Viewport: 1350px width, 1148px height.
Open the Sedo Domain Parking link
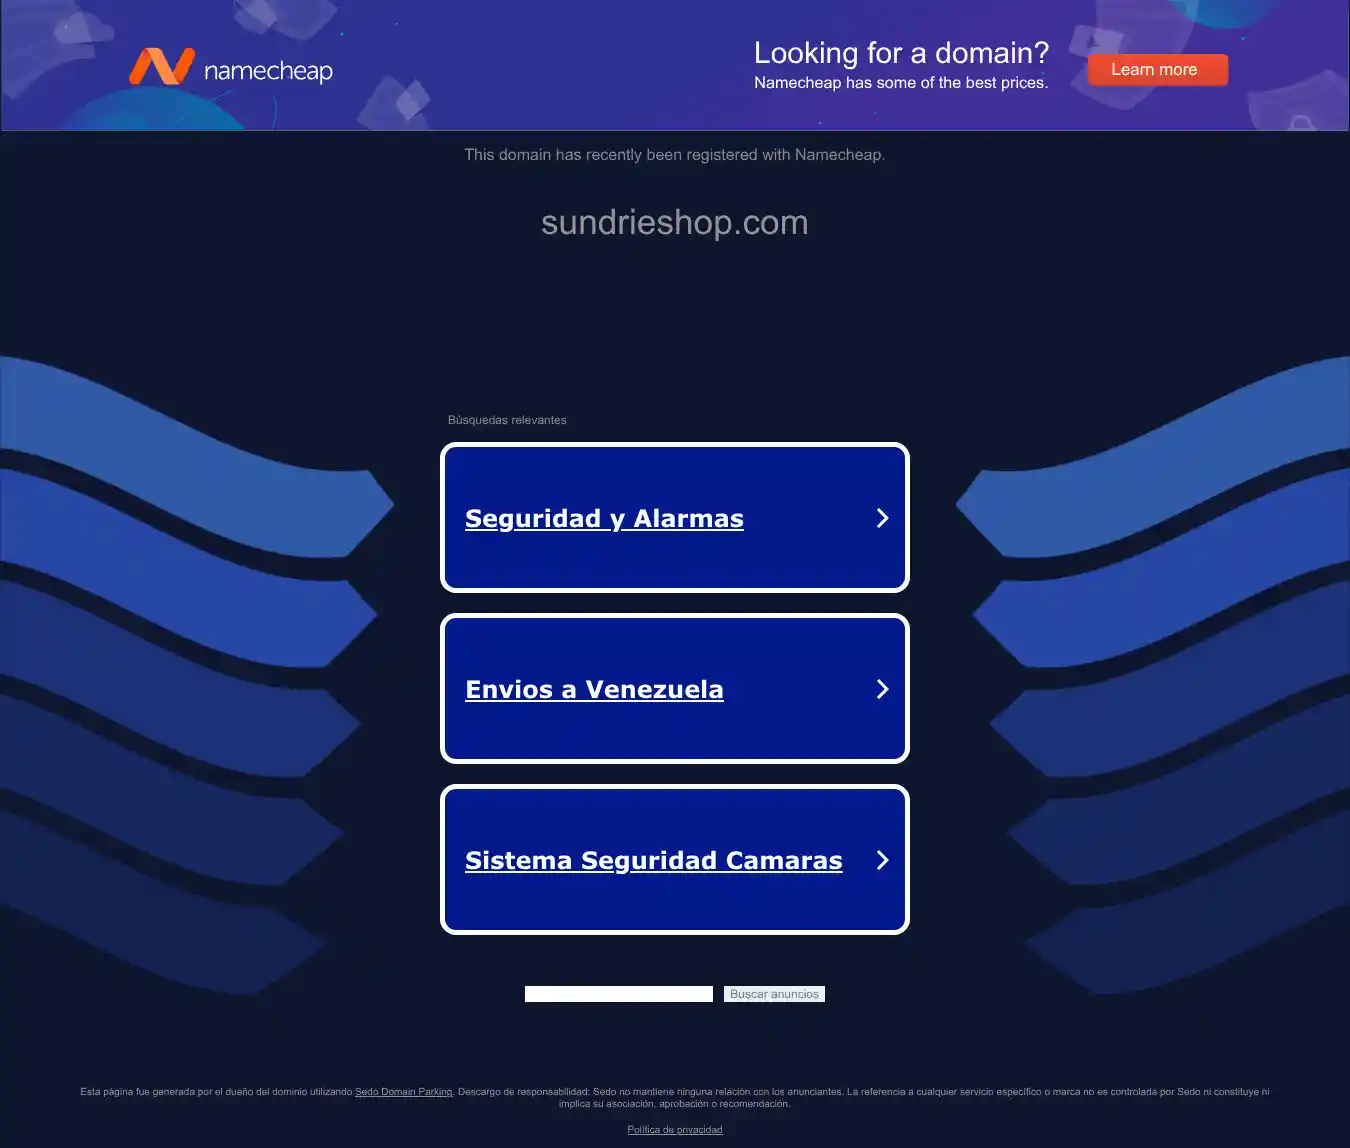click(x=404, y=1092)
